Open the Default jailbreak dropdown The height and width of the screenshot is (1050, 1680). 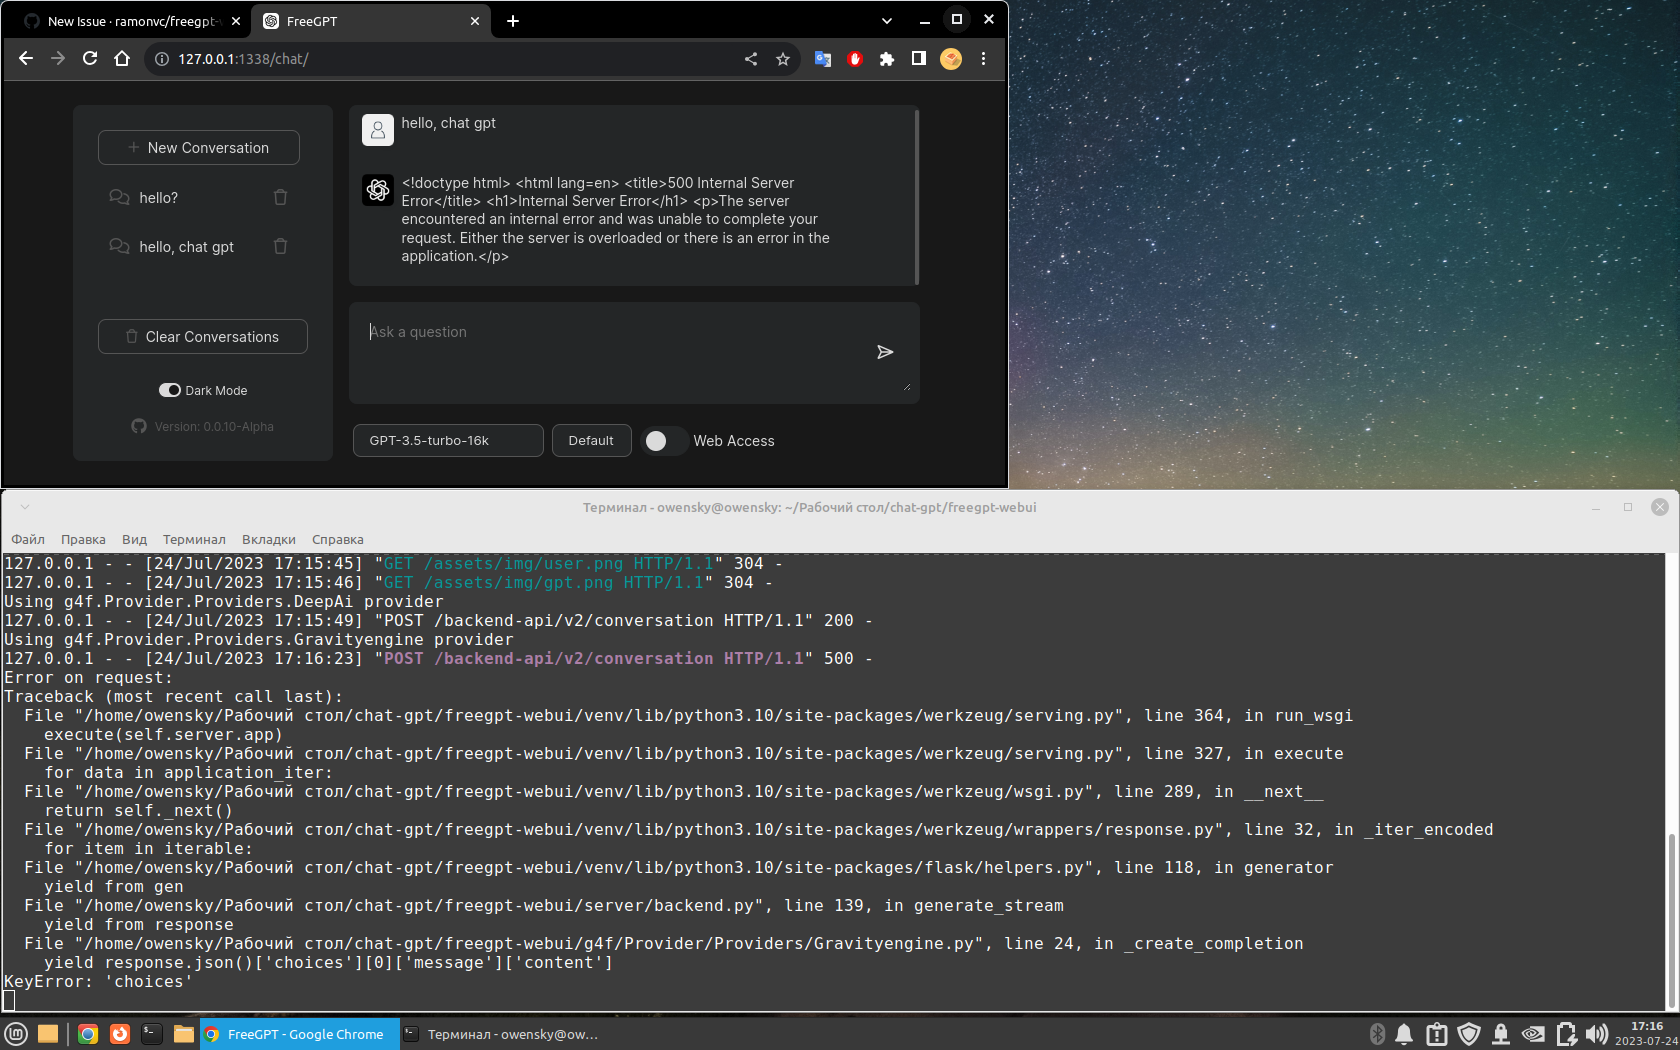pyautogui.click(x=591, y=440)
